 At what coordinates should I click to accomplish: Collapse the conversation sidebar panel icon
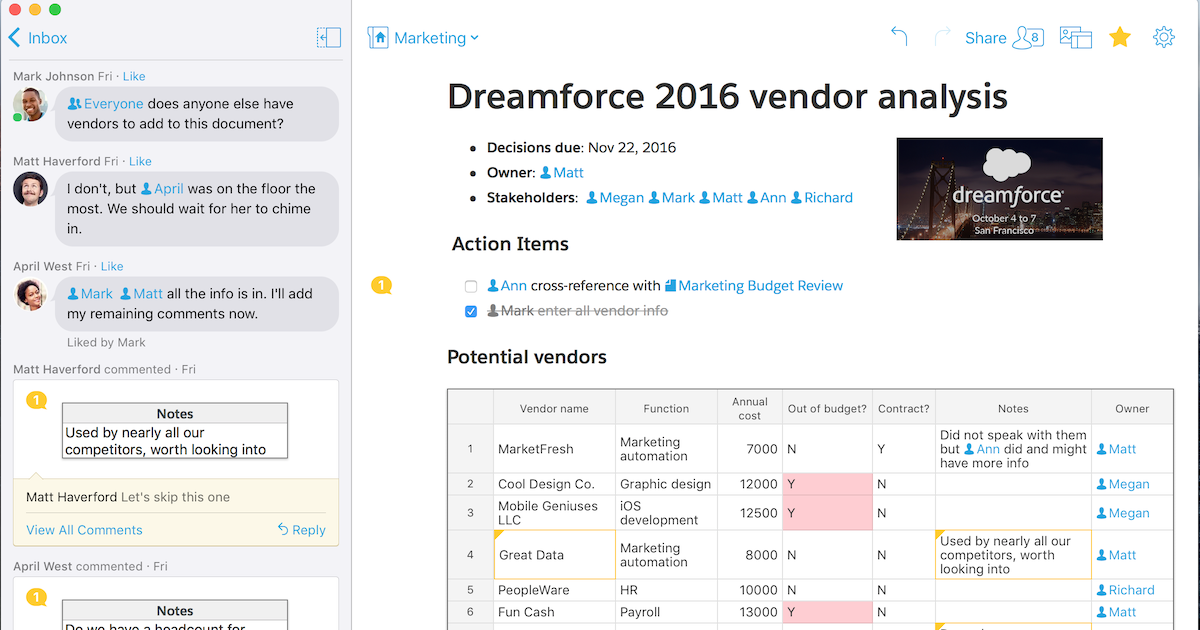click(x=328, y=38)
